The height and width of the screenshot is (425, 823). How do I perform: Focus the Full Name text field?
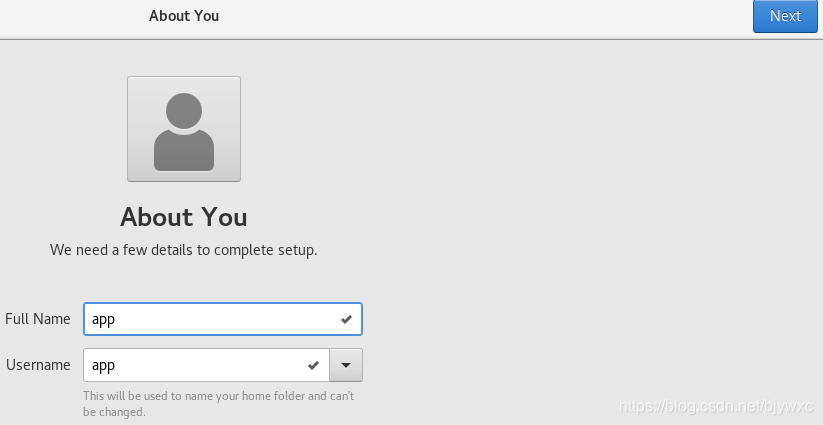[210, 319]
